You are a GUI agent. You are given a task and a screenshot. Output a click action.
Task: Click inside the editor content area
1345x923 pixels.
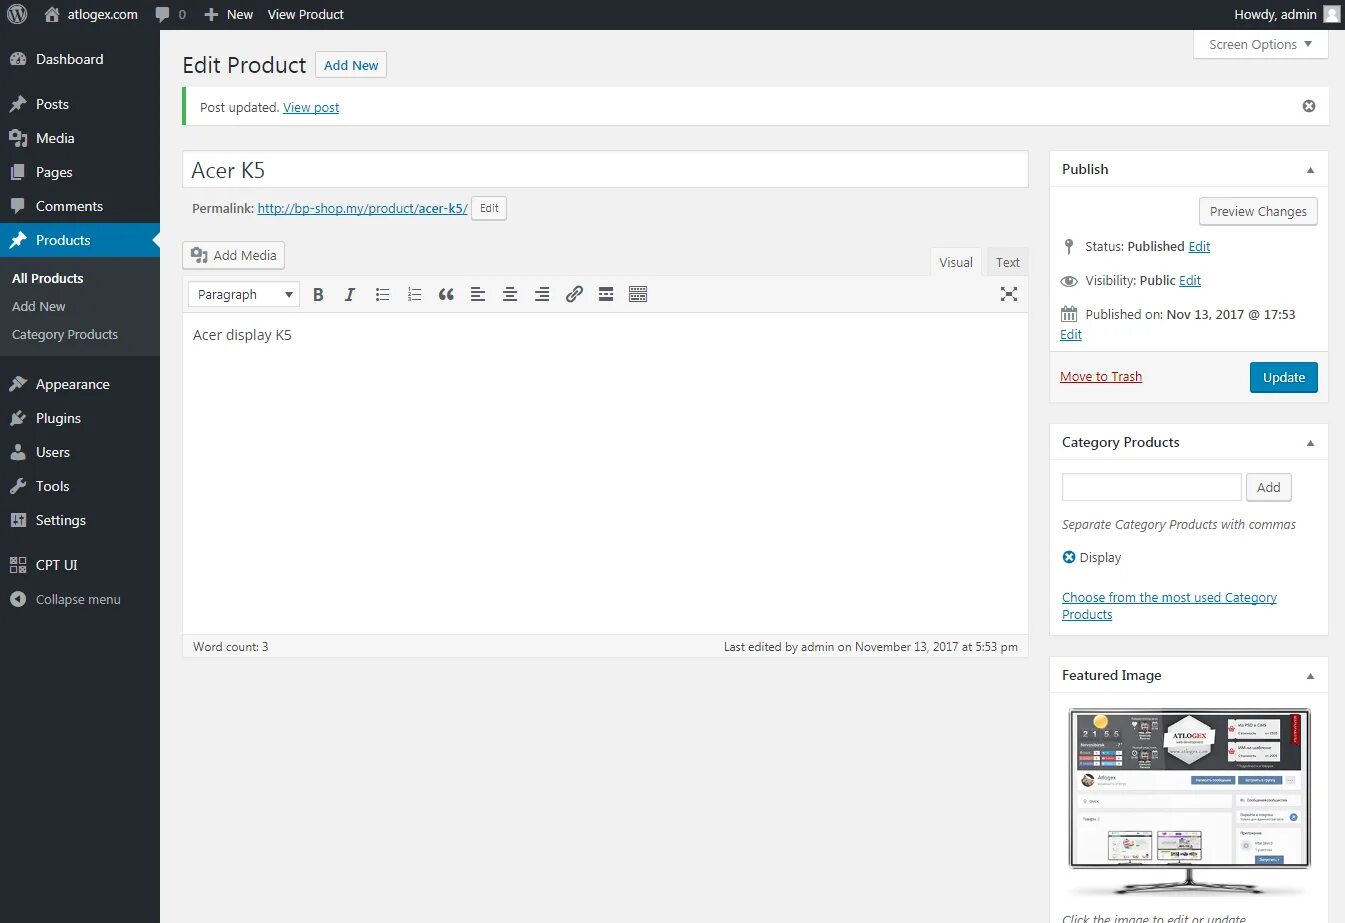[x=605, y=473]
